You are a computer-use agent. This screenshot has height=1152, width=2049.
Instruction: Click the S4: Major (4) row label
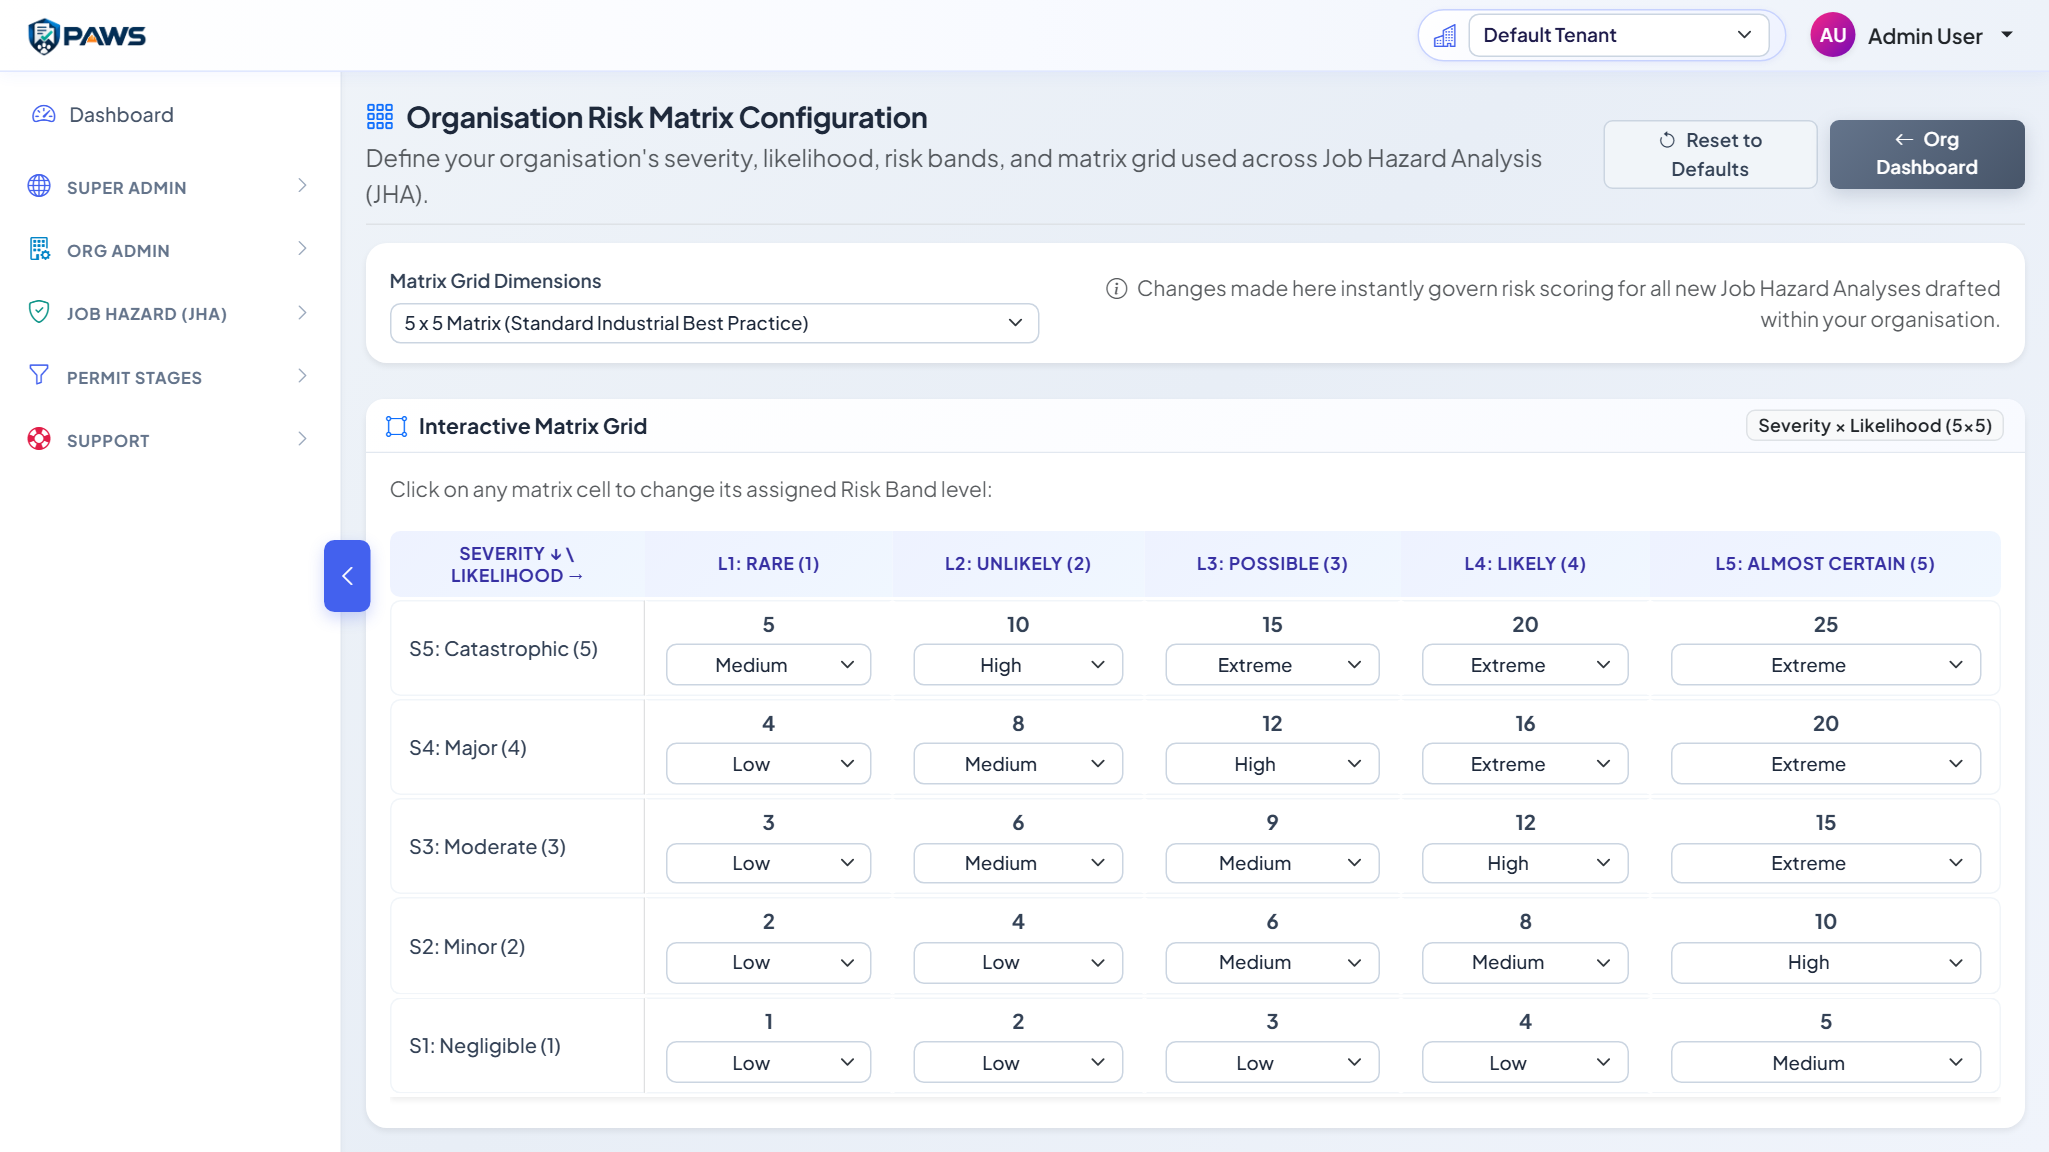[x=467, y=748]
